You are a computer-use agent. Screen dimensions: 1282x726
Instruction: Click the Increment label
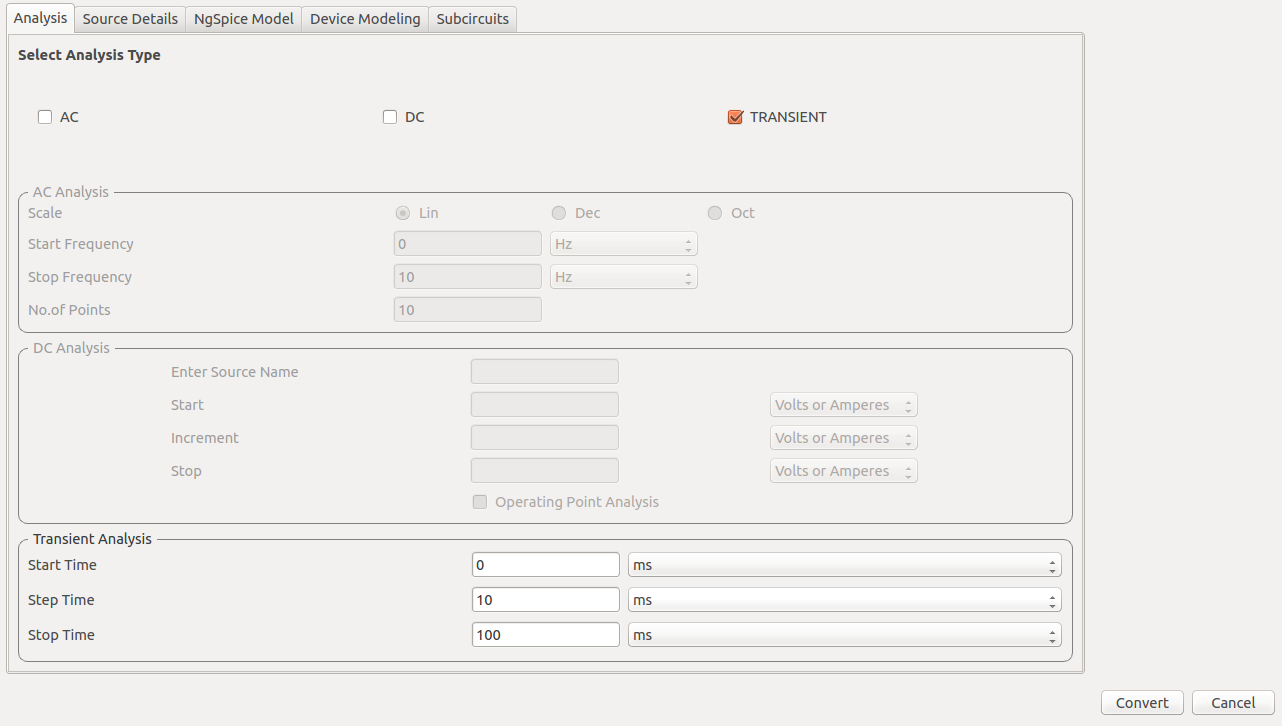click(205, 438)
